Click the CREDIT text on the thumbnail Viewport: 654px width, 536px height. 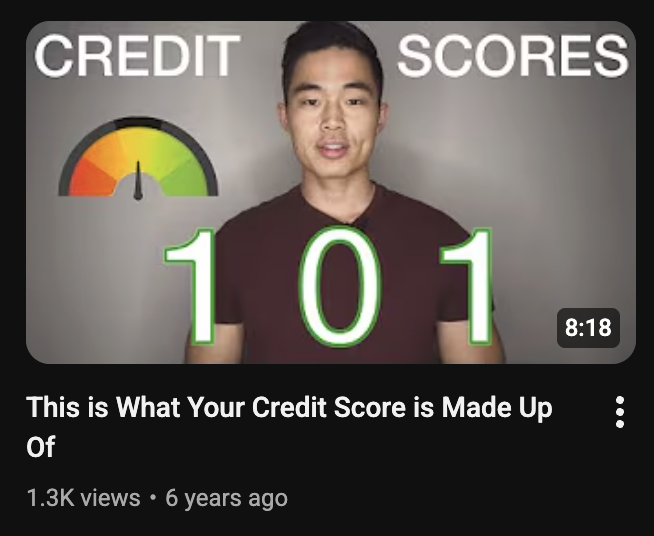[137, 56]
